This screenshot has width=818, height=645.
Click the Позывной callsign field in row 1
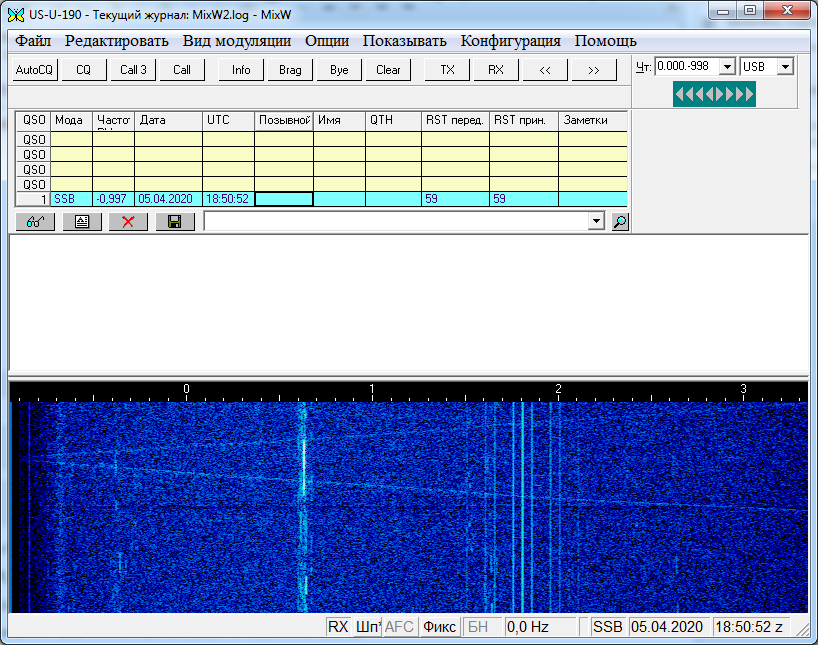coord(284,199)
